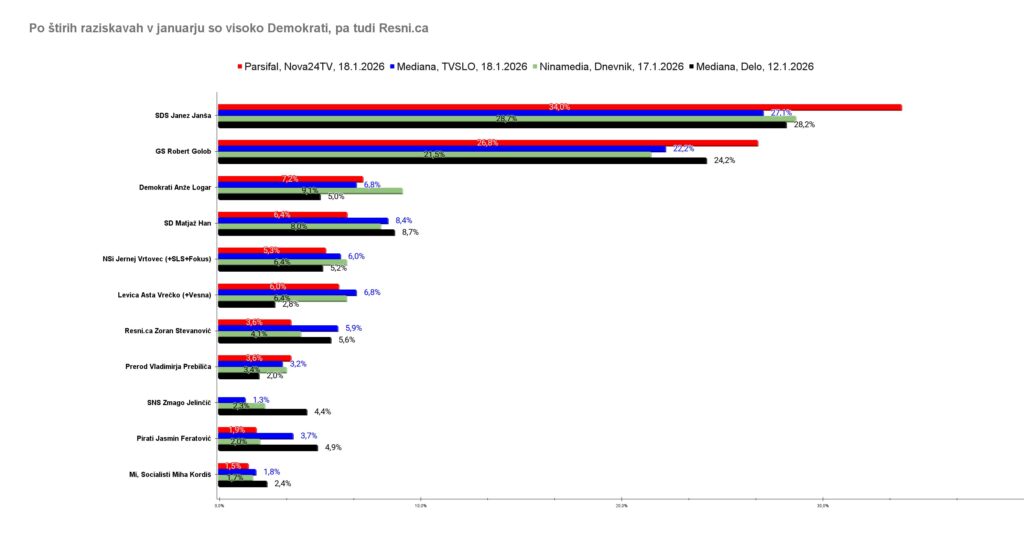
Task: Click the 8,7% data label for SD
Action: [409, 232]
